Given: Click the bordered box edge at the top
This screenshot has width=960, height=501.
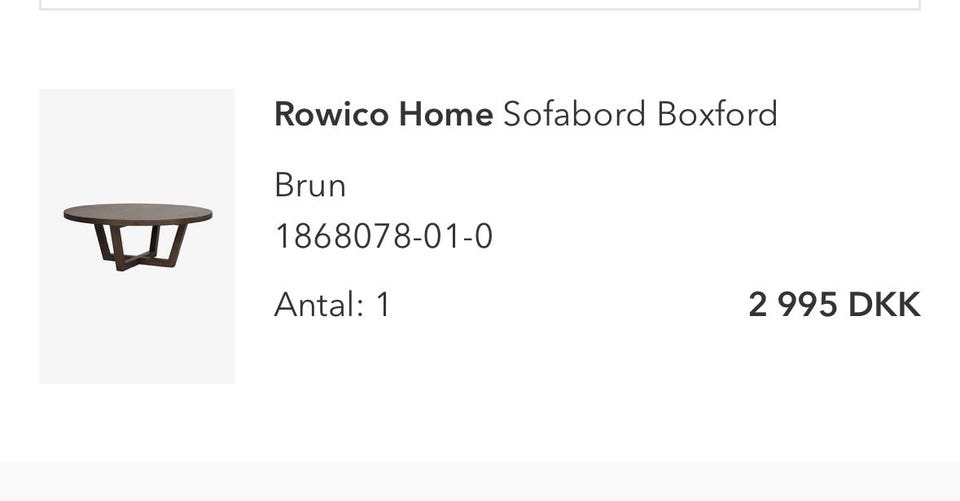Looking at the screenshot, I should [x=480, y=8].
